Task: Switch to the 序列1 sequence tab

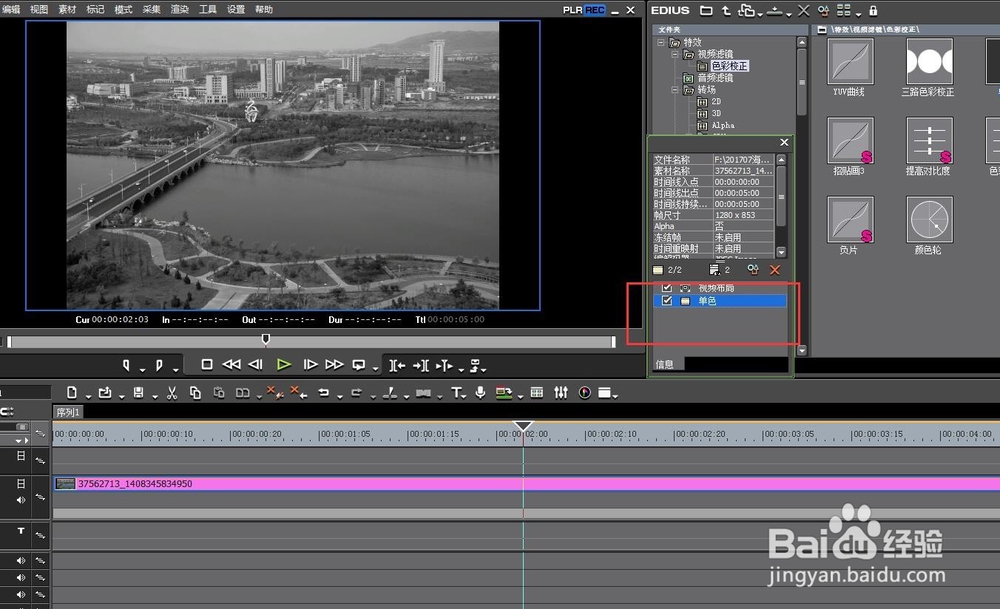Action: pyautogui.click(x=68, y=413)
